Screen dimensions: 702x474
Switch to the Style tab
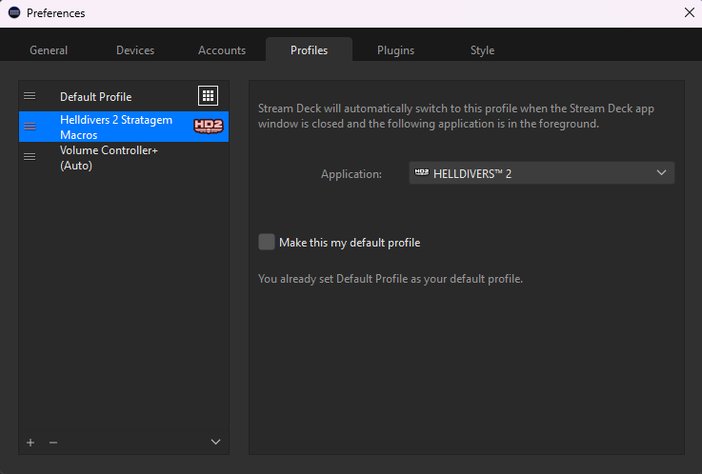(x=482, y=50)
